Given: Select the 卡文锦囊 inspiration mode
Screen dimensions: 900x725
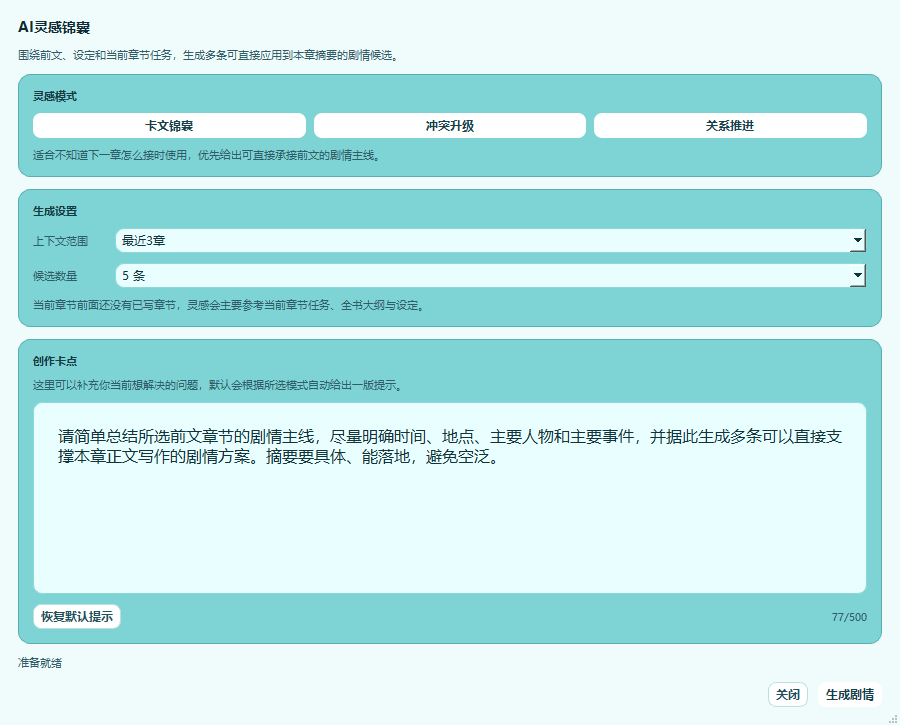Looking at the screenshot, I should click(x=169, y=126).
